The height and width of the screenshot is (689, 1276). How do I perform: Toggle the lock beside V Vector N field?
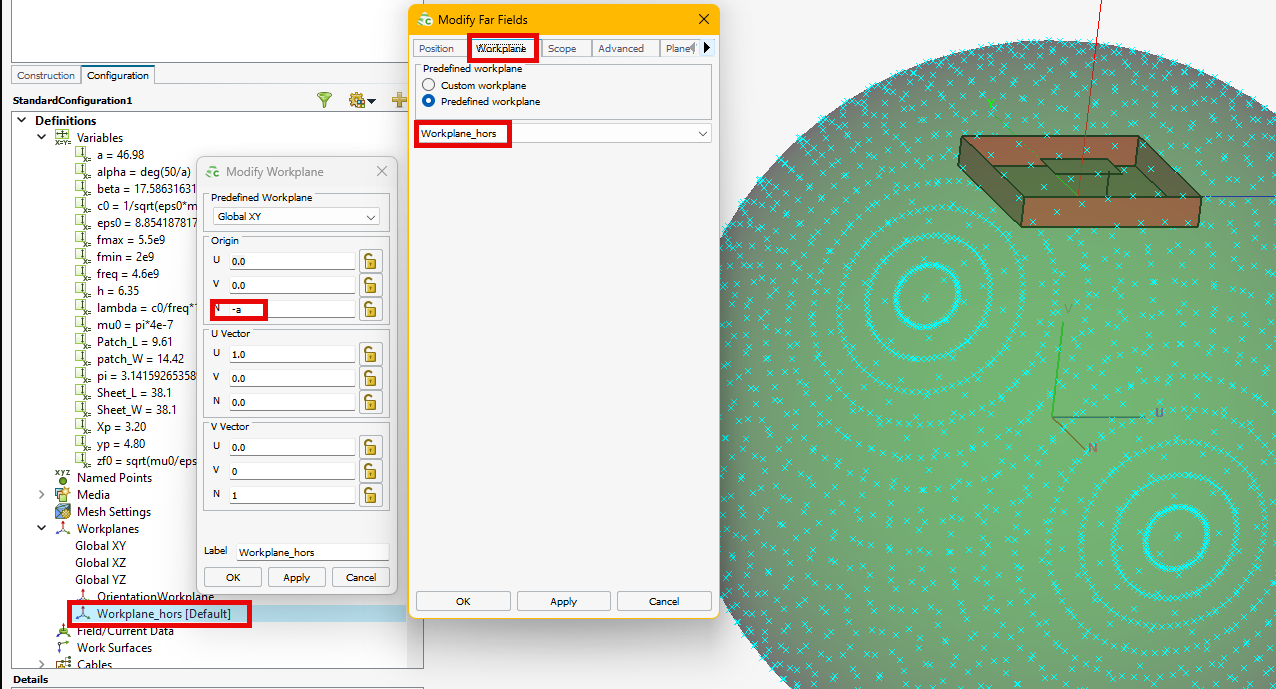coord(371,495)
